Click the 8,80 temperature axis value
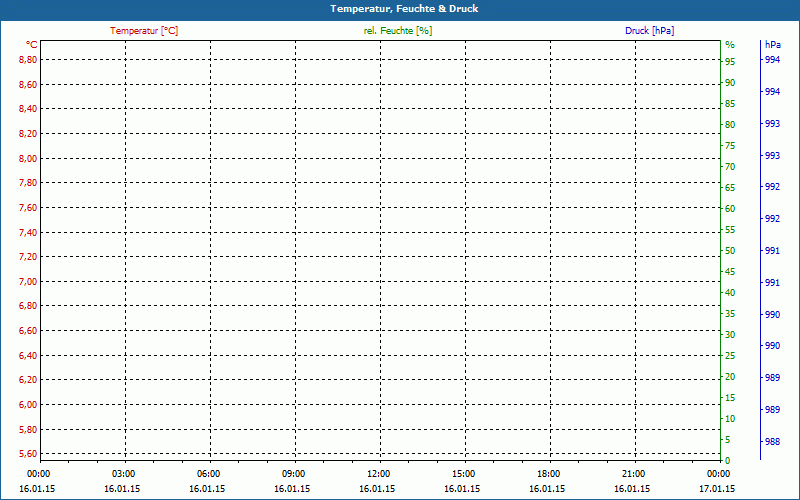800x500 pixels. click(x=28, y=60)
